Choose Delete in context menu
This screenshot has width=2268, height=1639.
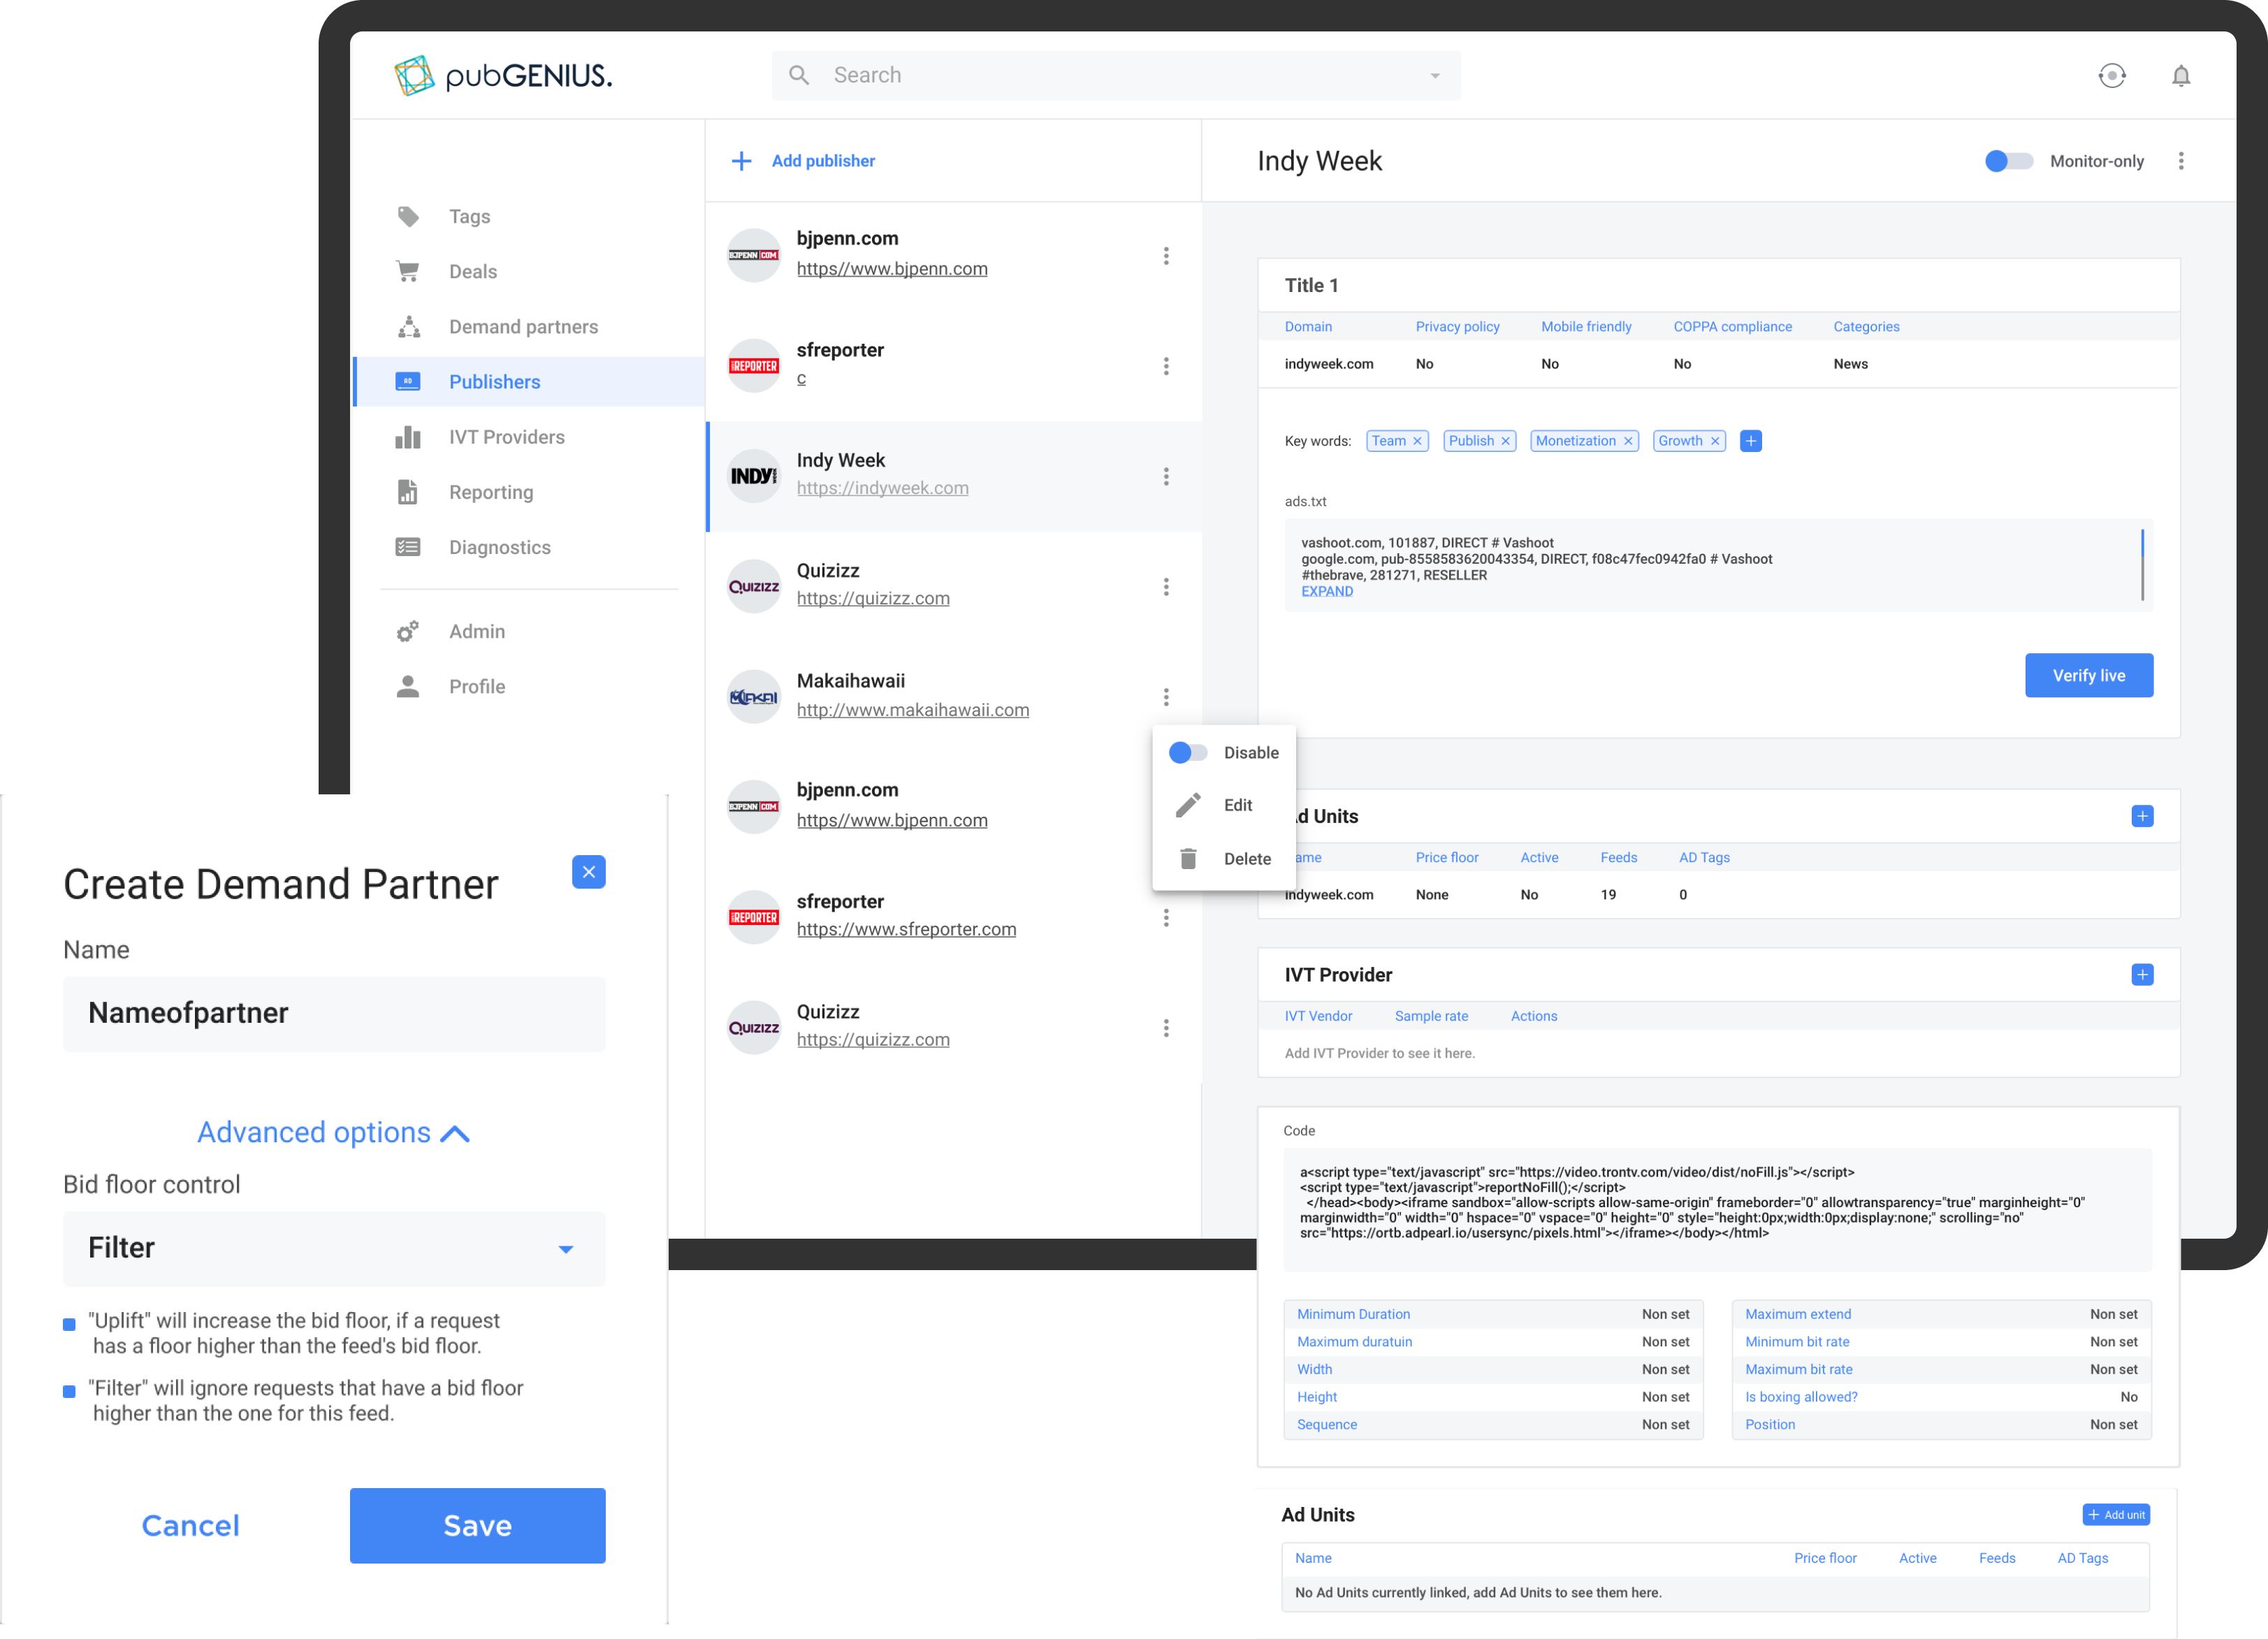pos(1247,858)
